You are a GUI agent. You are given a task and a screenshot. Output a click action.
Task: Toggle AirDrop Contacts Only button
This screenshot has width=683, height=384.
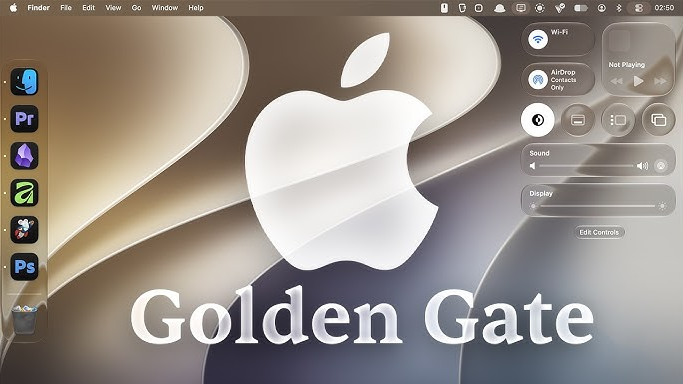point(538,80)
